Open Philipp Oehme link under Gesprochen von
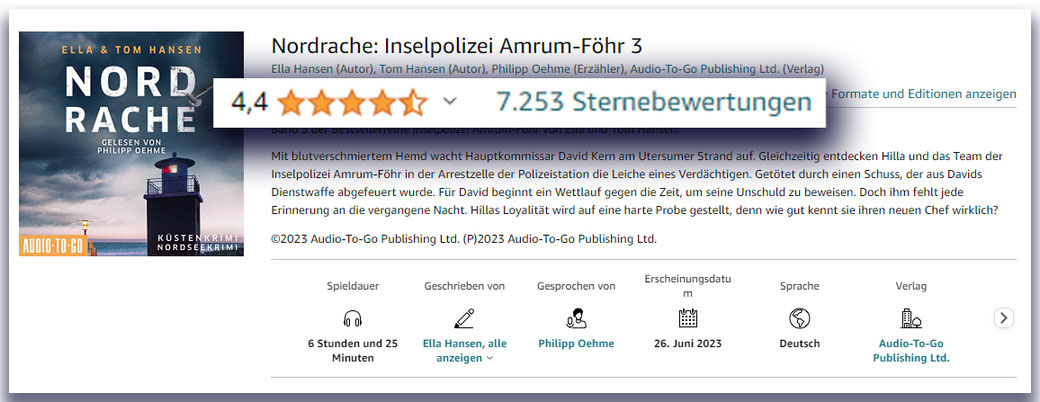The width and height of the screenshot is (1040, 402). coord(576,344)
